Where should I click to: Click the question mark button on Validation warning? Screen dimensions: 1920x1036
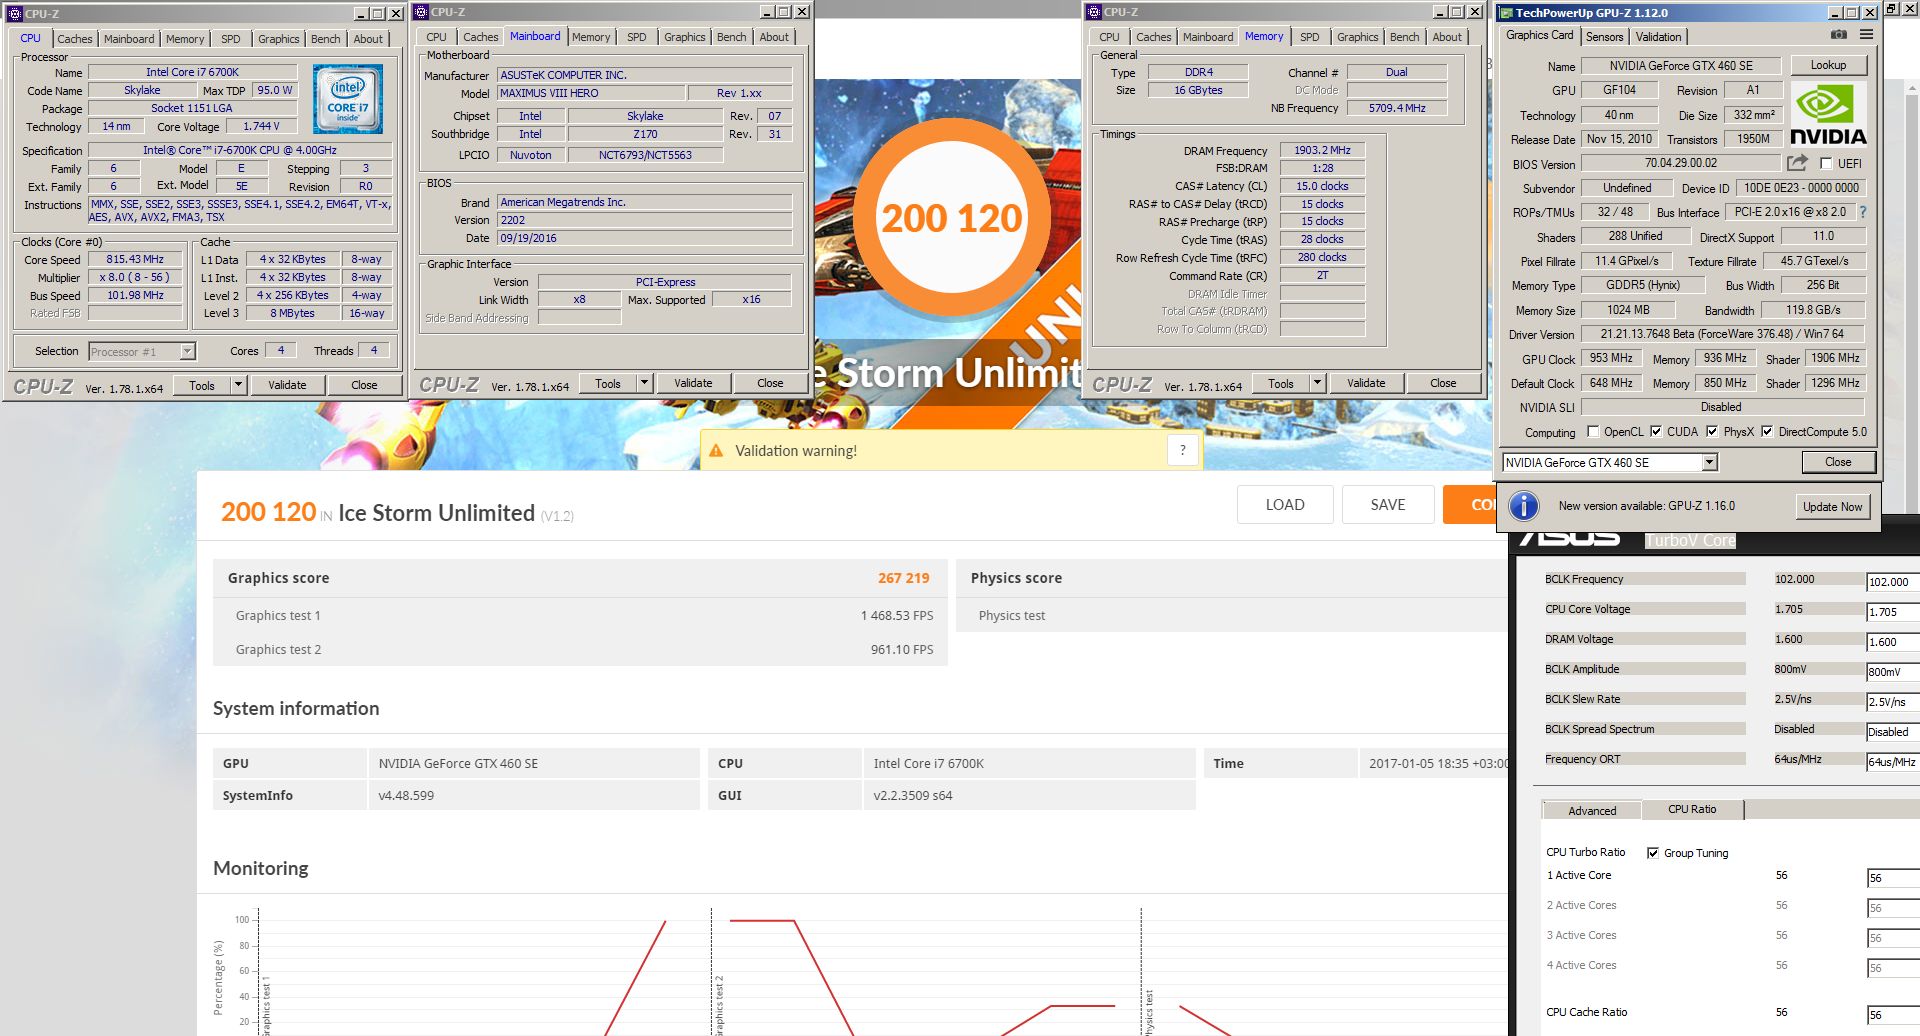click(x=1182, y=450)
